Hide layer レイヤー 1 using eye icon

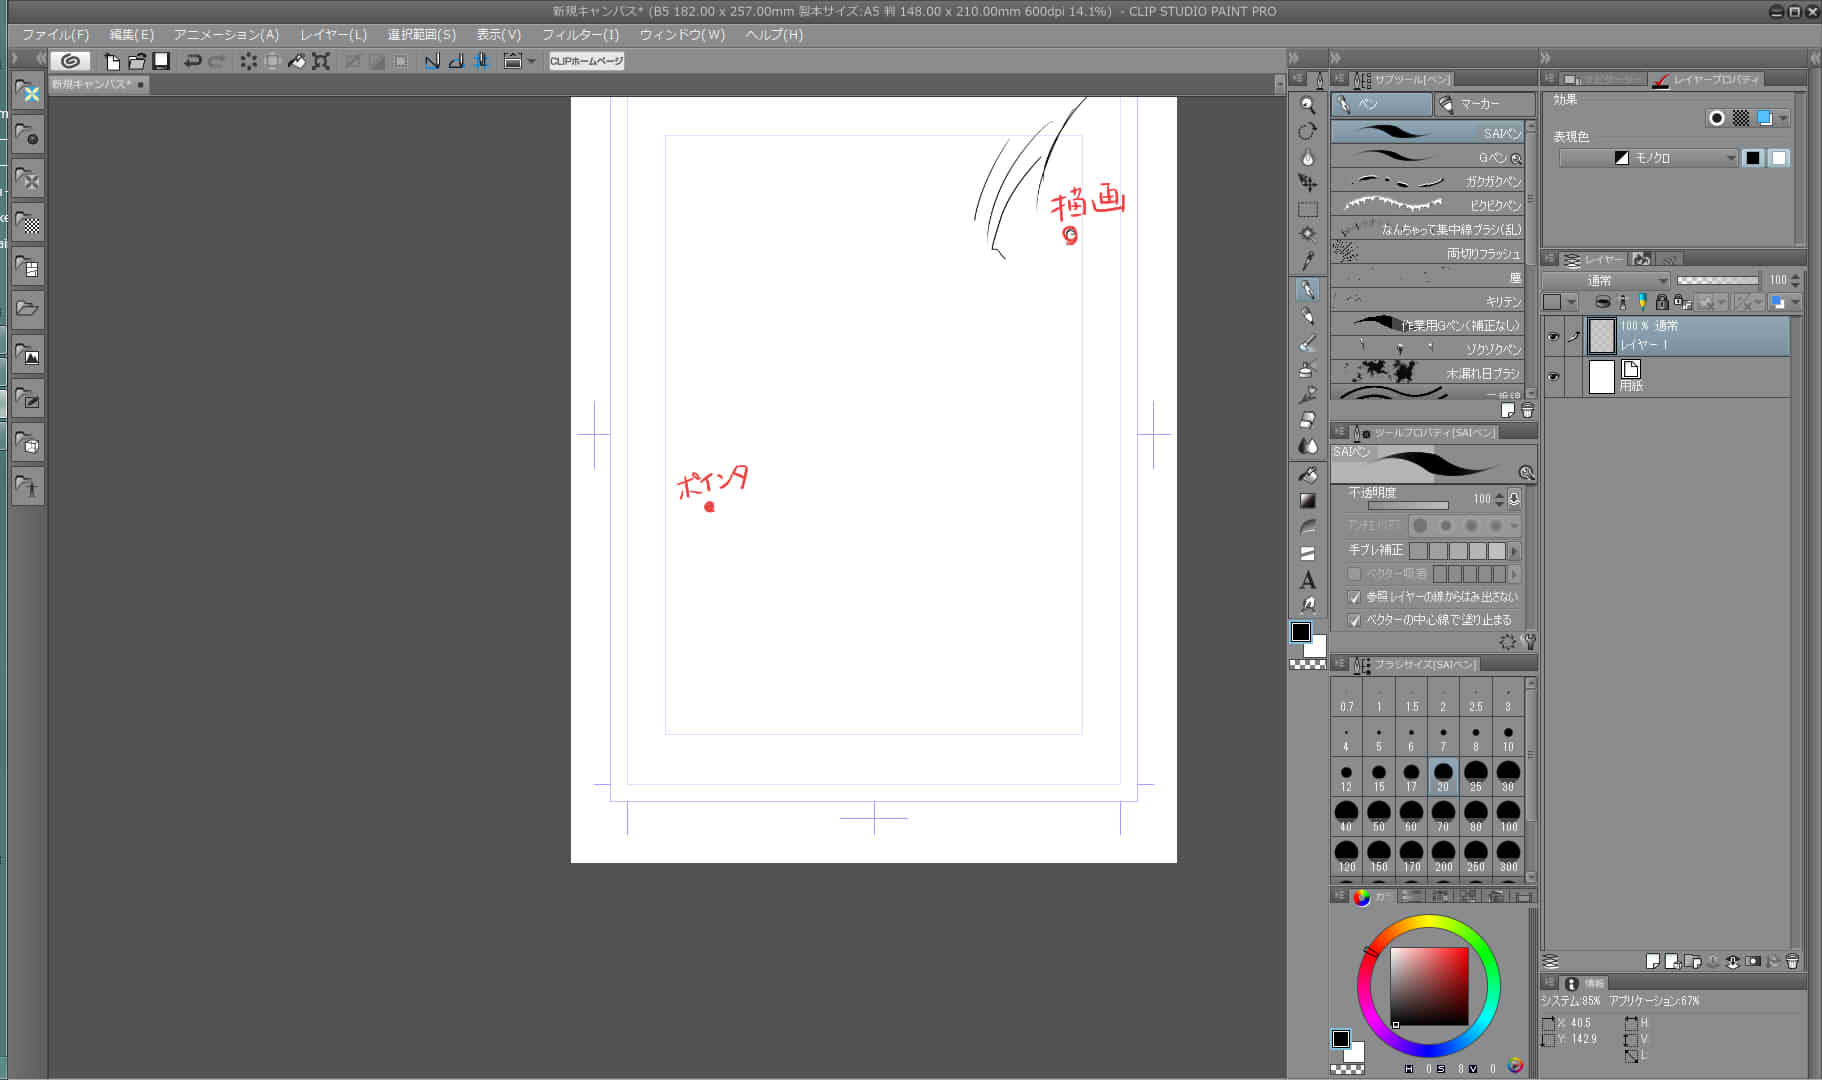tap(1553, 337)
